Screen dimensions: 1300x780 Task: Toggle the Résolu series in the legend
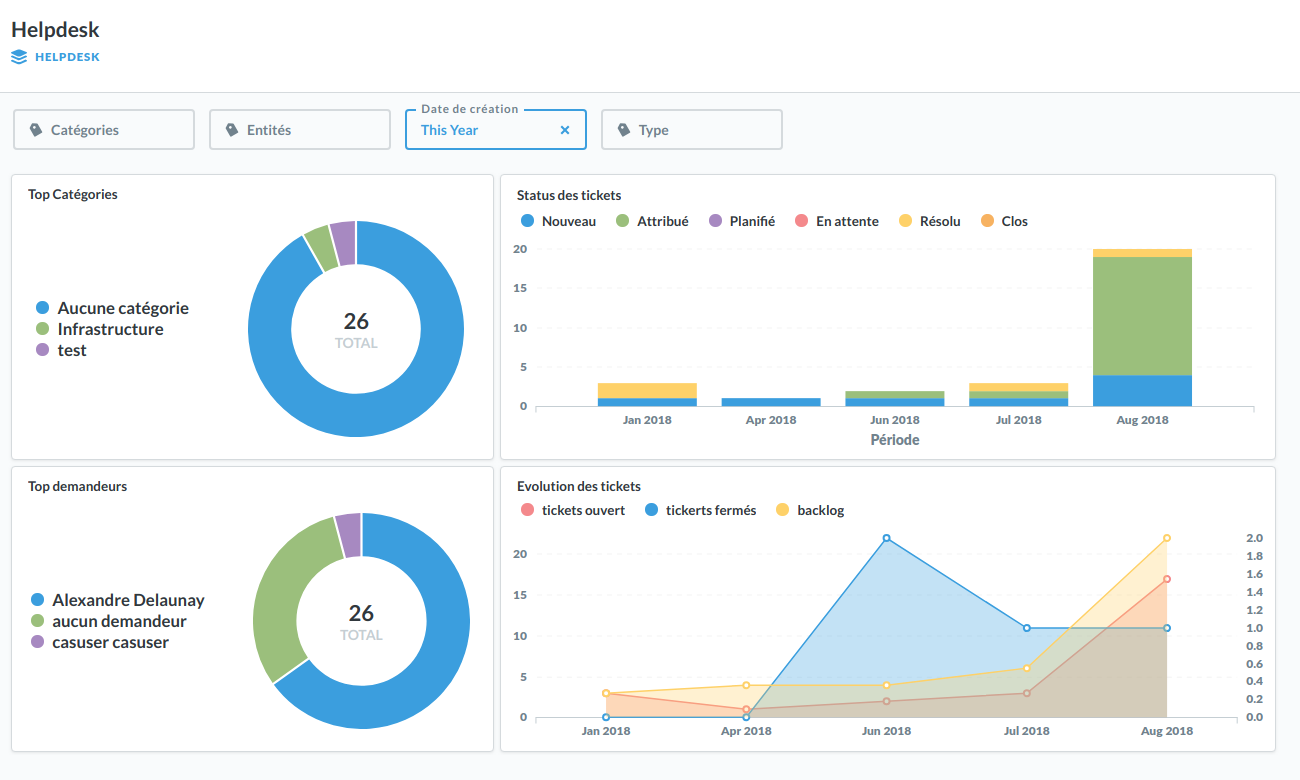(x=930, y=221)
